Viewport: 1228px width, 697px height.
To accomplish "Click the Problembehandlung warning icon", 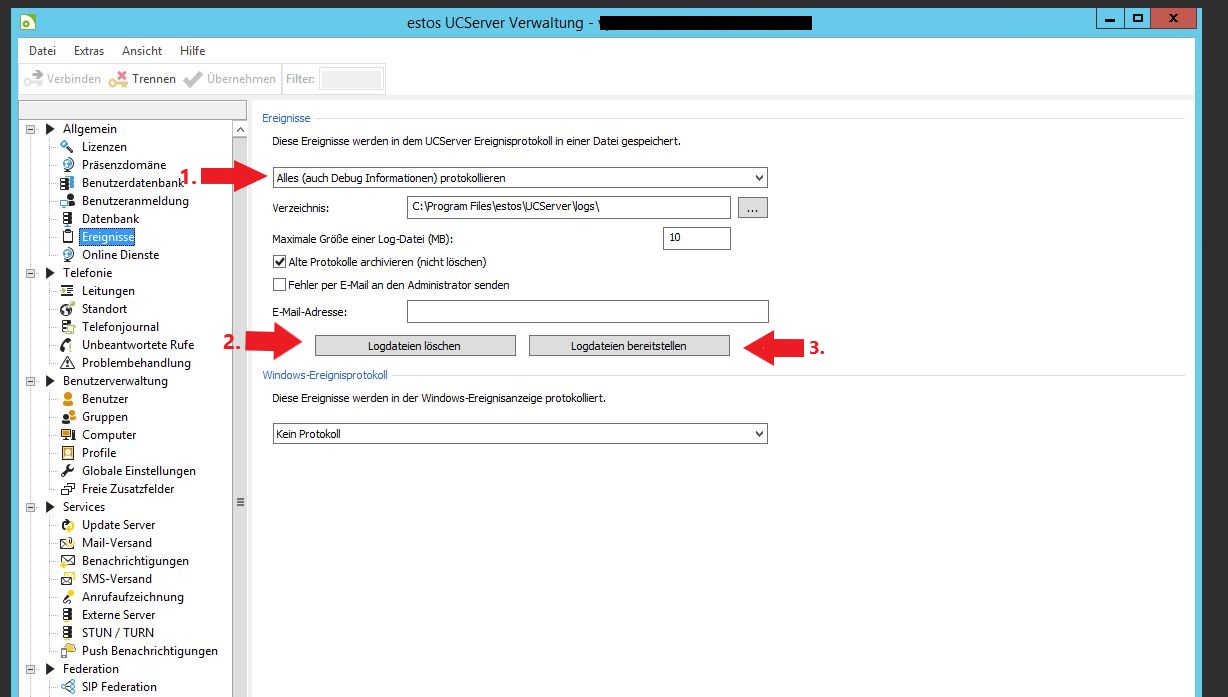I will point(67,363).
